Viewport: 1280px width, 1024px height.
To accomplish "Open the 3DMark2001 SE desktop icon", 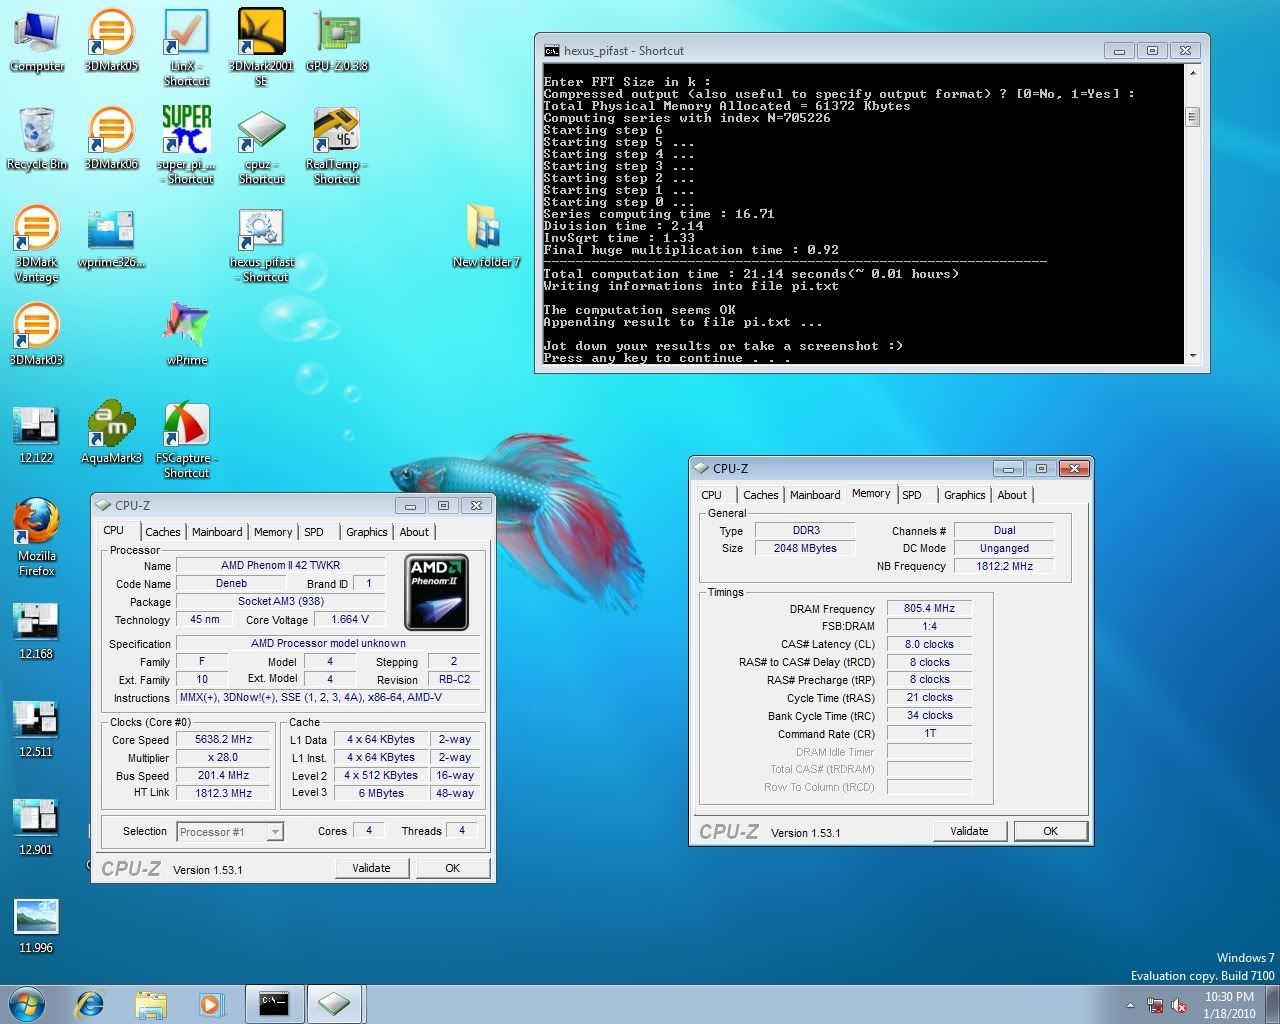I will (x=261, y=47).
